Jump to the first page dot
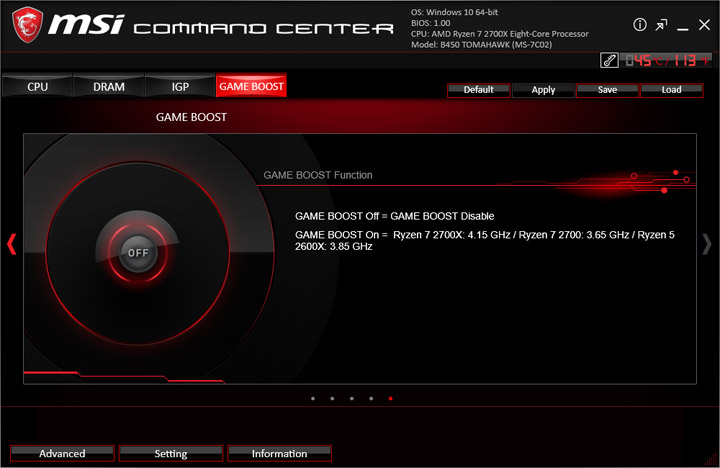 point(313,399)
